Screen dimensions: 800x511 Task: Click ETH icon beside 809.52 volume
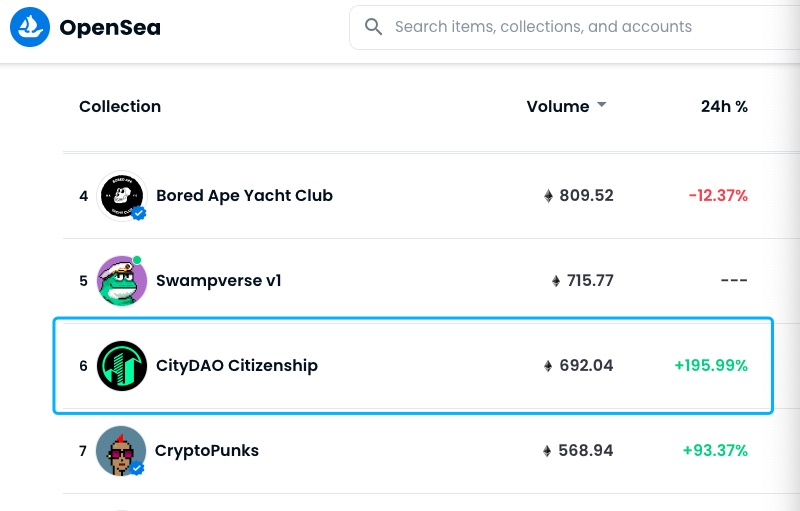[x=548, y=196]
